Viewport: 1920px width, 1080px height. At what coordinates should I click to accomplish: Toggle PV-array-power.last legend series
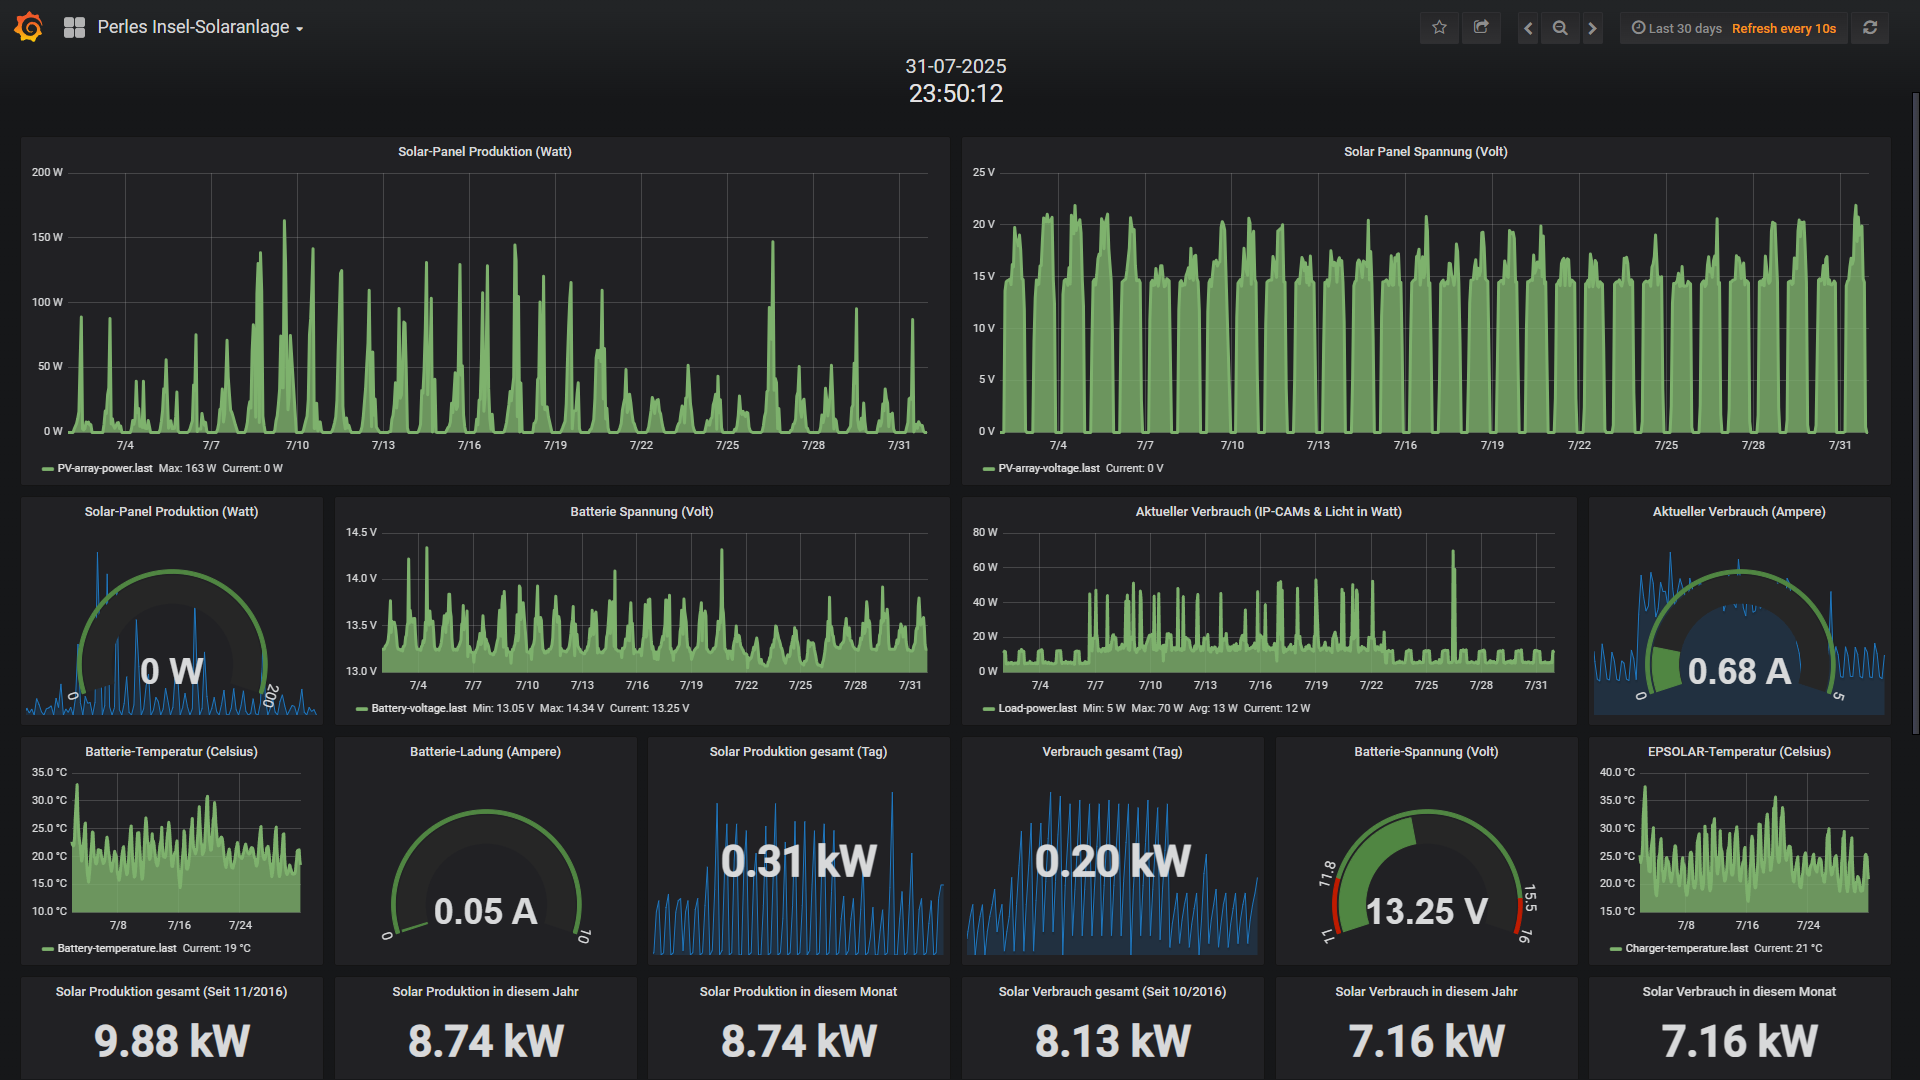[x=105, y=468]
